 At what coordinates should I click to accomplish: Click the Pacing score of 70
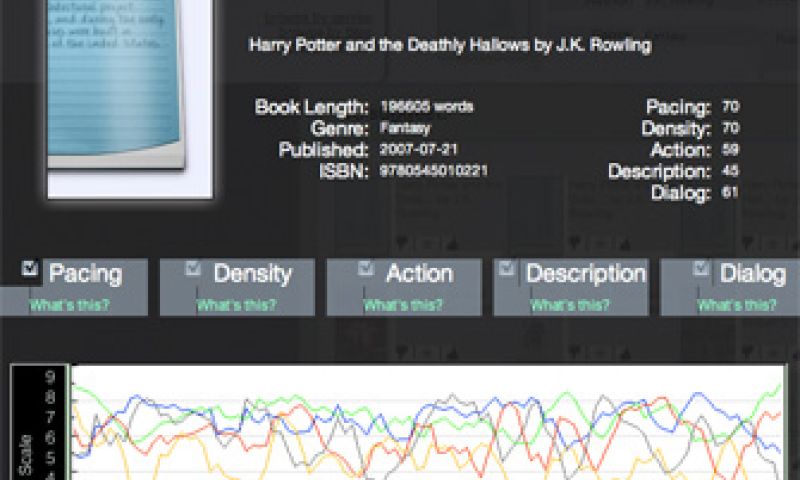(x=729, y=106)
